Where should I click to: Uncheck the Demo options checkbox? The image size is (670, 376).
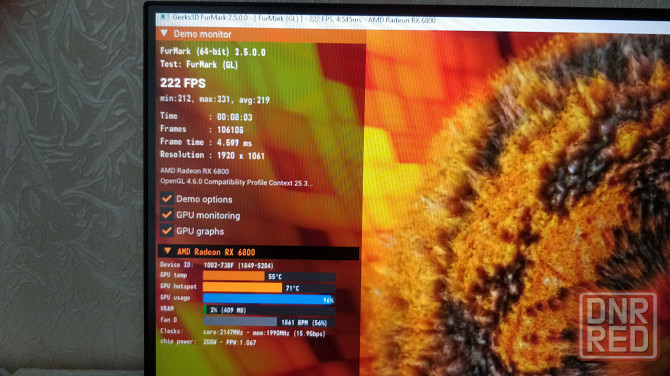pos(167,199)
